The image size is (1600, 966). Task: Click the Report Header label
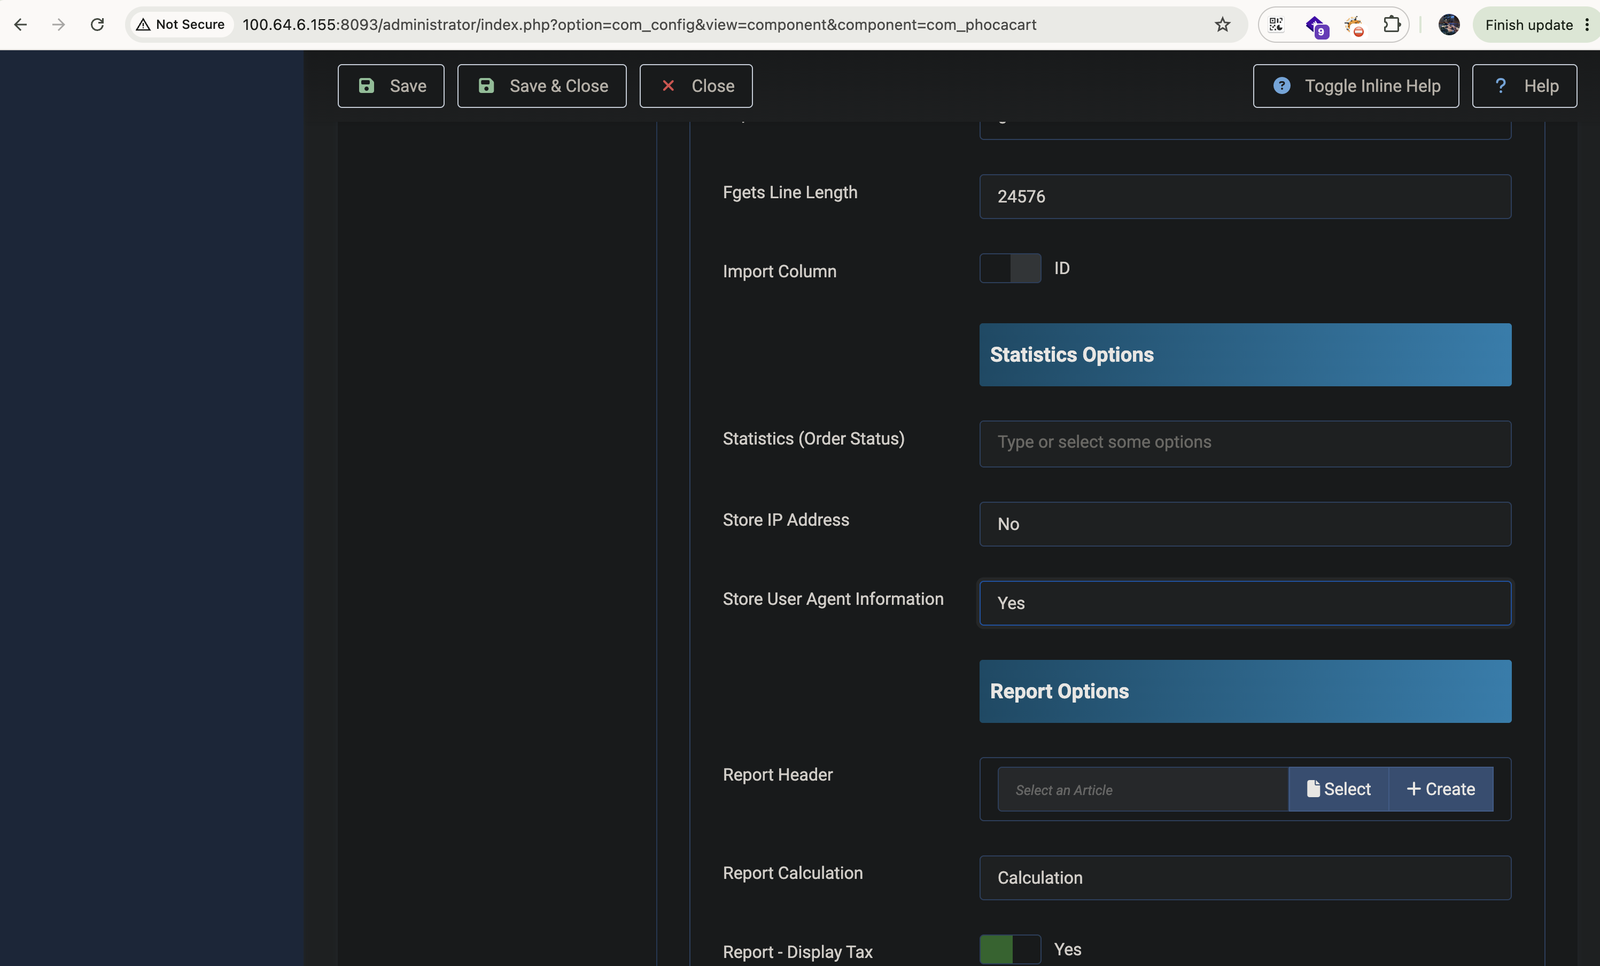coord(778,775)
